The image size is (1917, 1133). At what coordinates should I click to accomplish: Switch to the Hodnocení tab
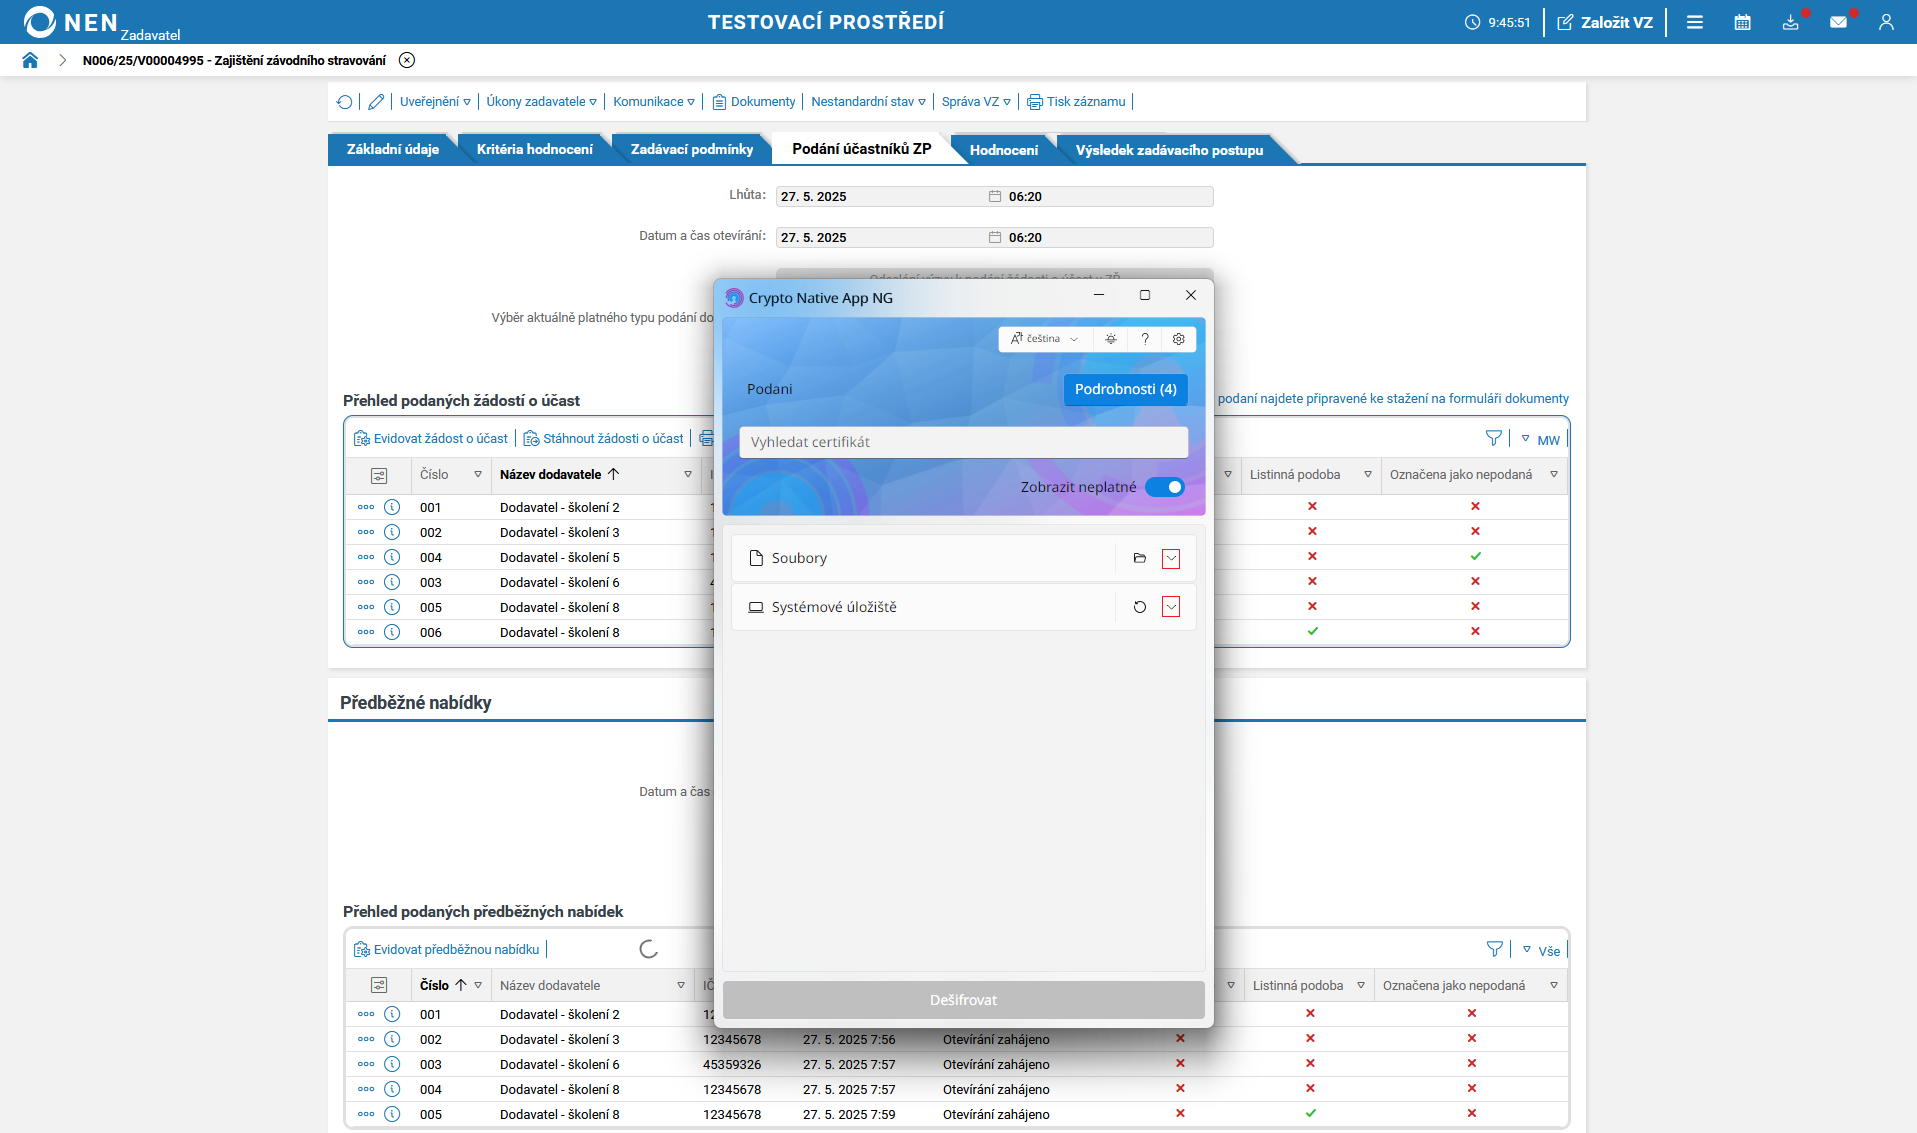pyautogui.click(x=1003, y=150)
